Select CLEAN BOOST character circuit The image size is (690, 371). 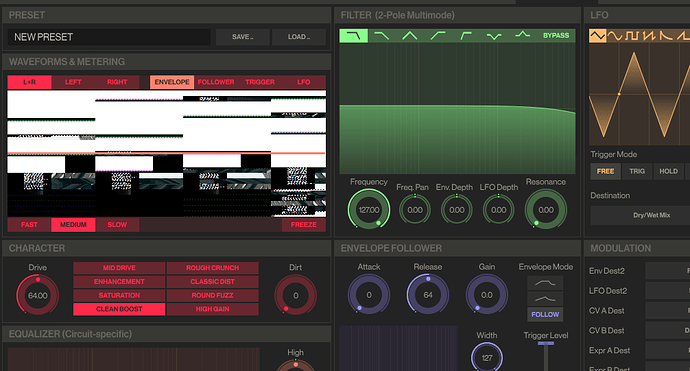(119, 309)
